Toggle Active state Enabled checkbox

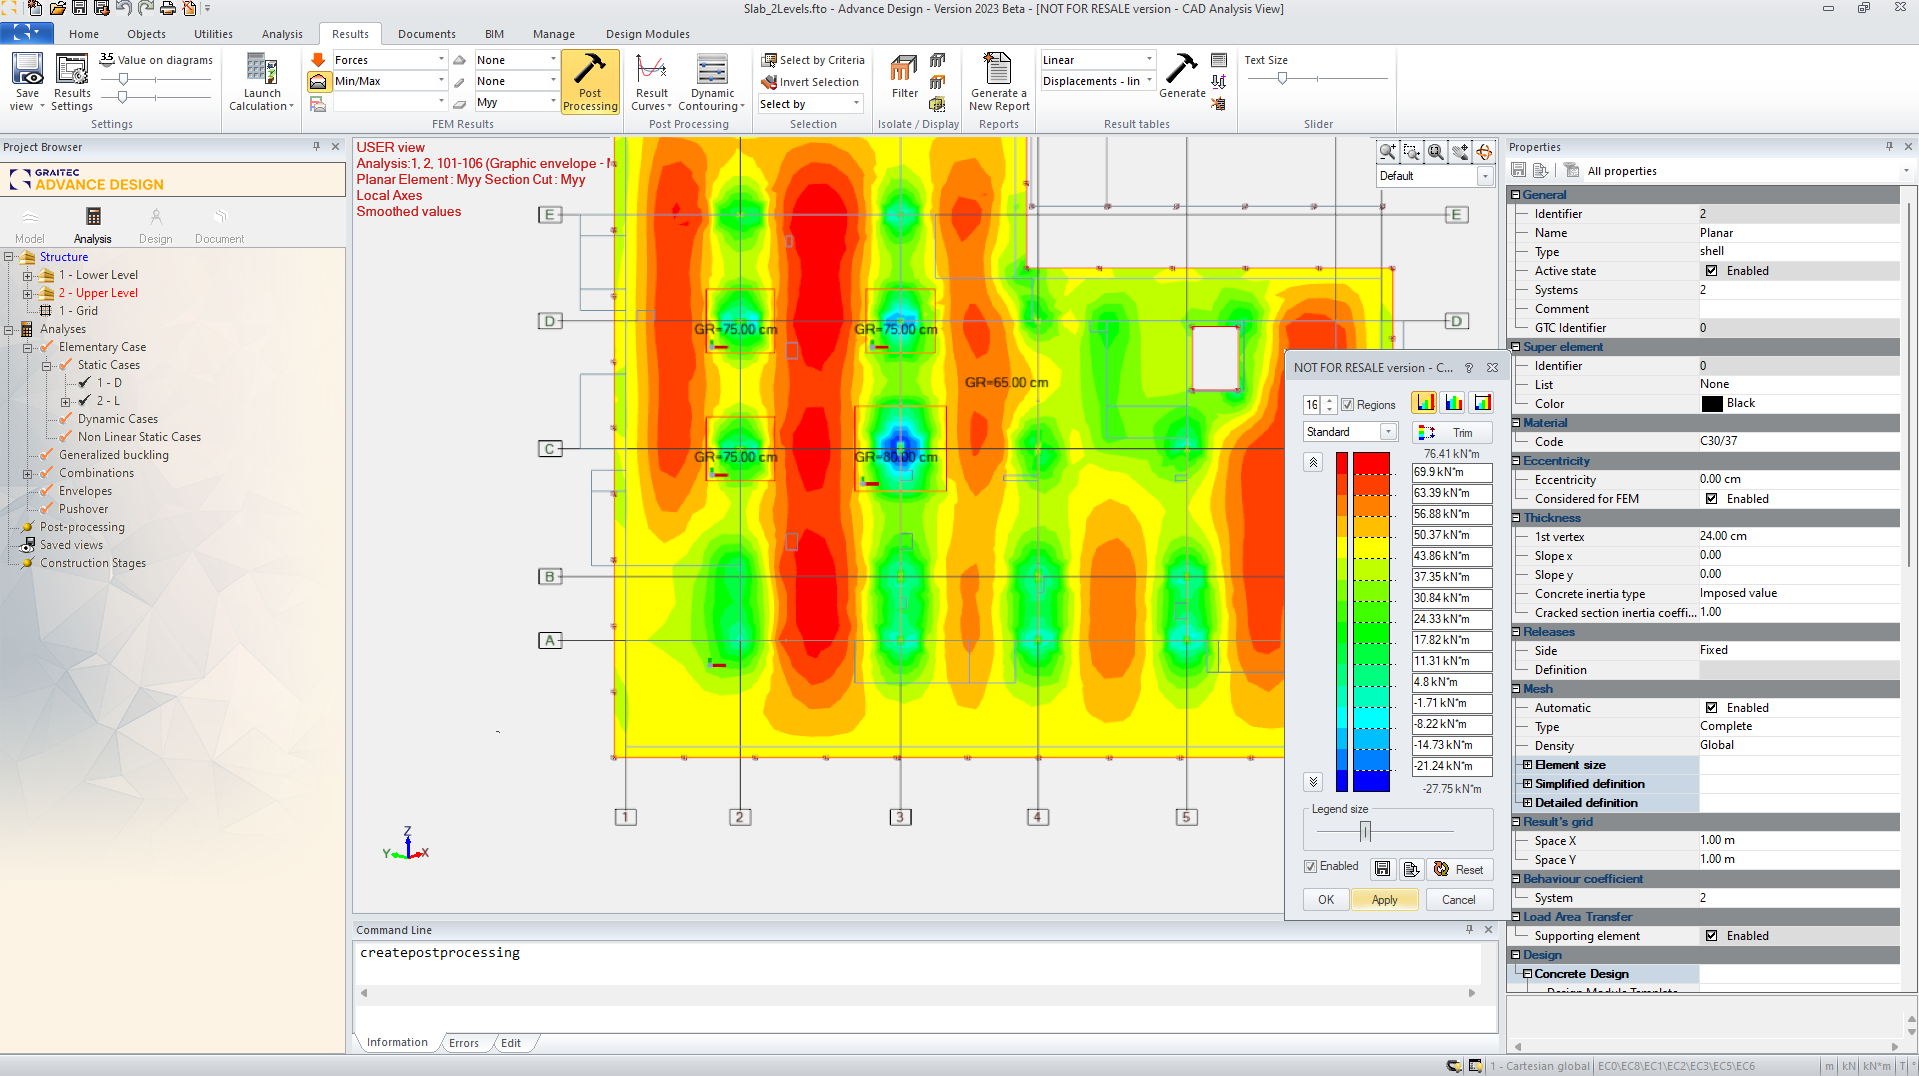coord(1711,271)
